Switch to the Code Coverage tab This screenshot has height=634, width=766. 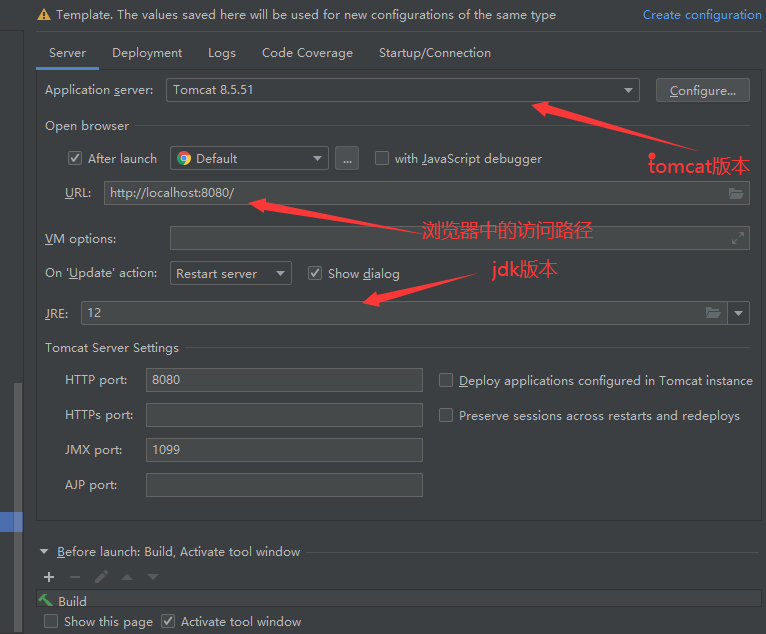(307, 53)
